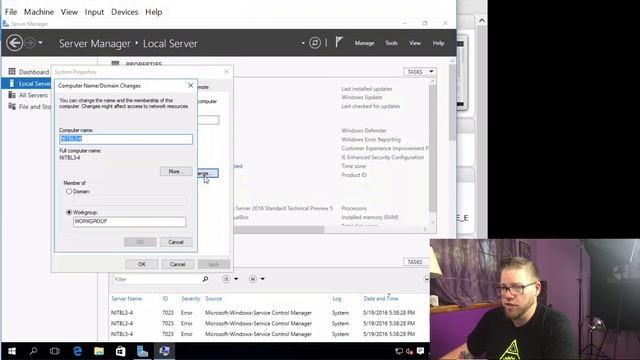Viewport: 640px width, 360px height.
Task: Sort events by Source column
Action: click(213, 299)
